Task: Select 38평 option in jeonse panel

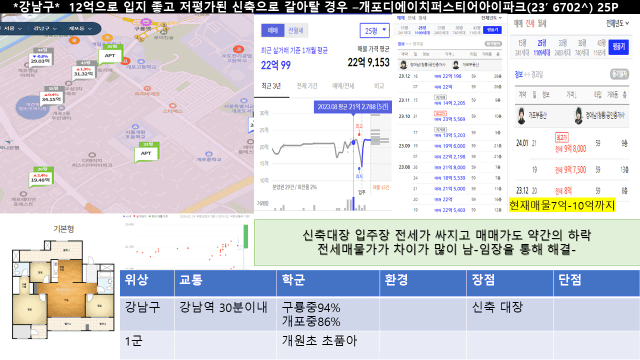Action: (582, 47)
